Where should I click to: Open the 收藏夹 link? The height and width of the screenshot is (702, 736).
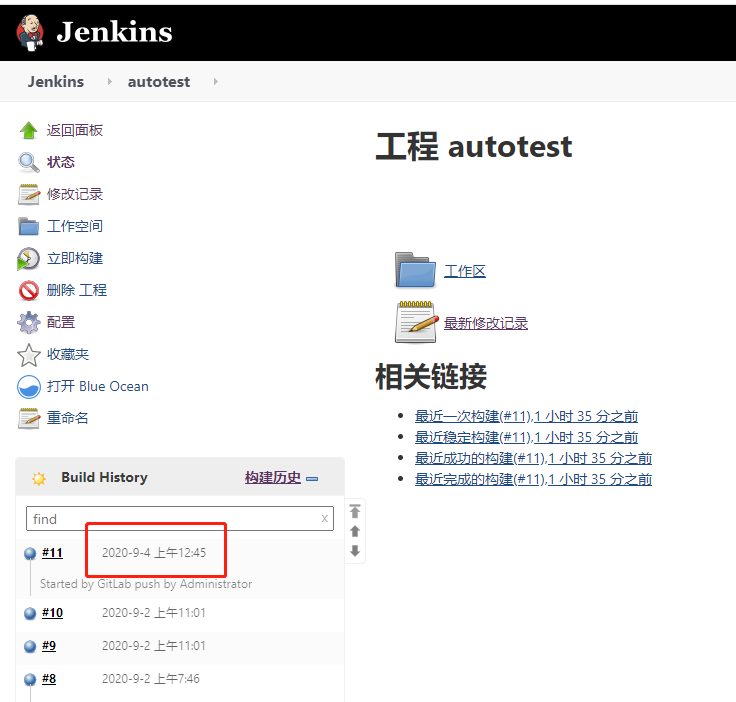point(68,354)
